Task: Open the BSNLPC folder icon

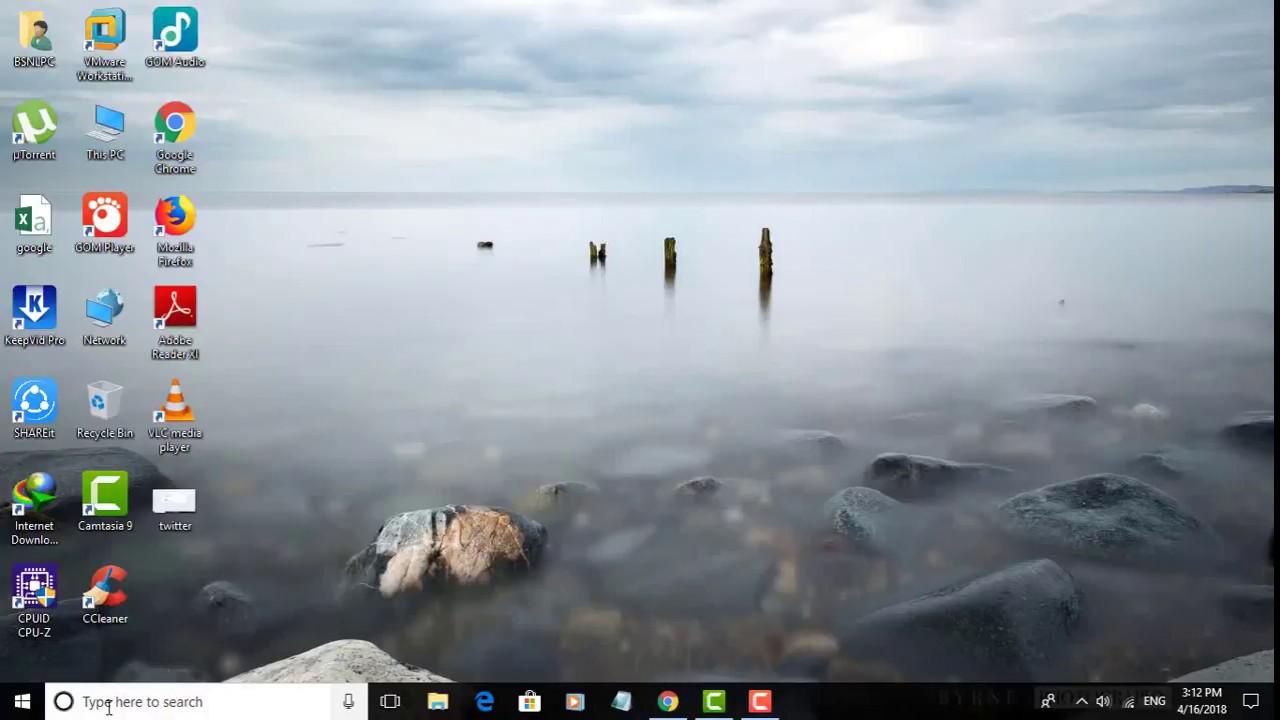Action: click(34, 39)
